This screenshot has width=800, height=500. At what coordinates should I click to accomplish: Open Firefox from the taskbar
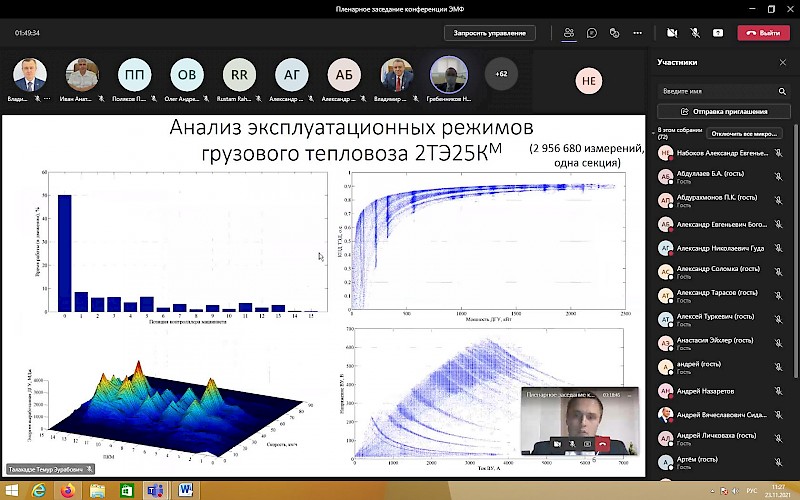click(67, 490)
